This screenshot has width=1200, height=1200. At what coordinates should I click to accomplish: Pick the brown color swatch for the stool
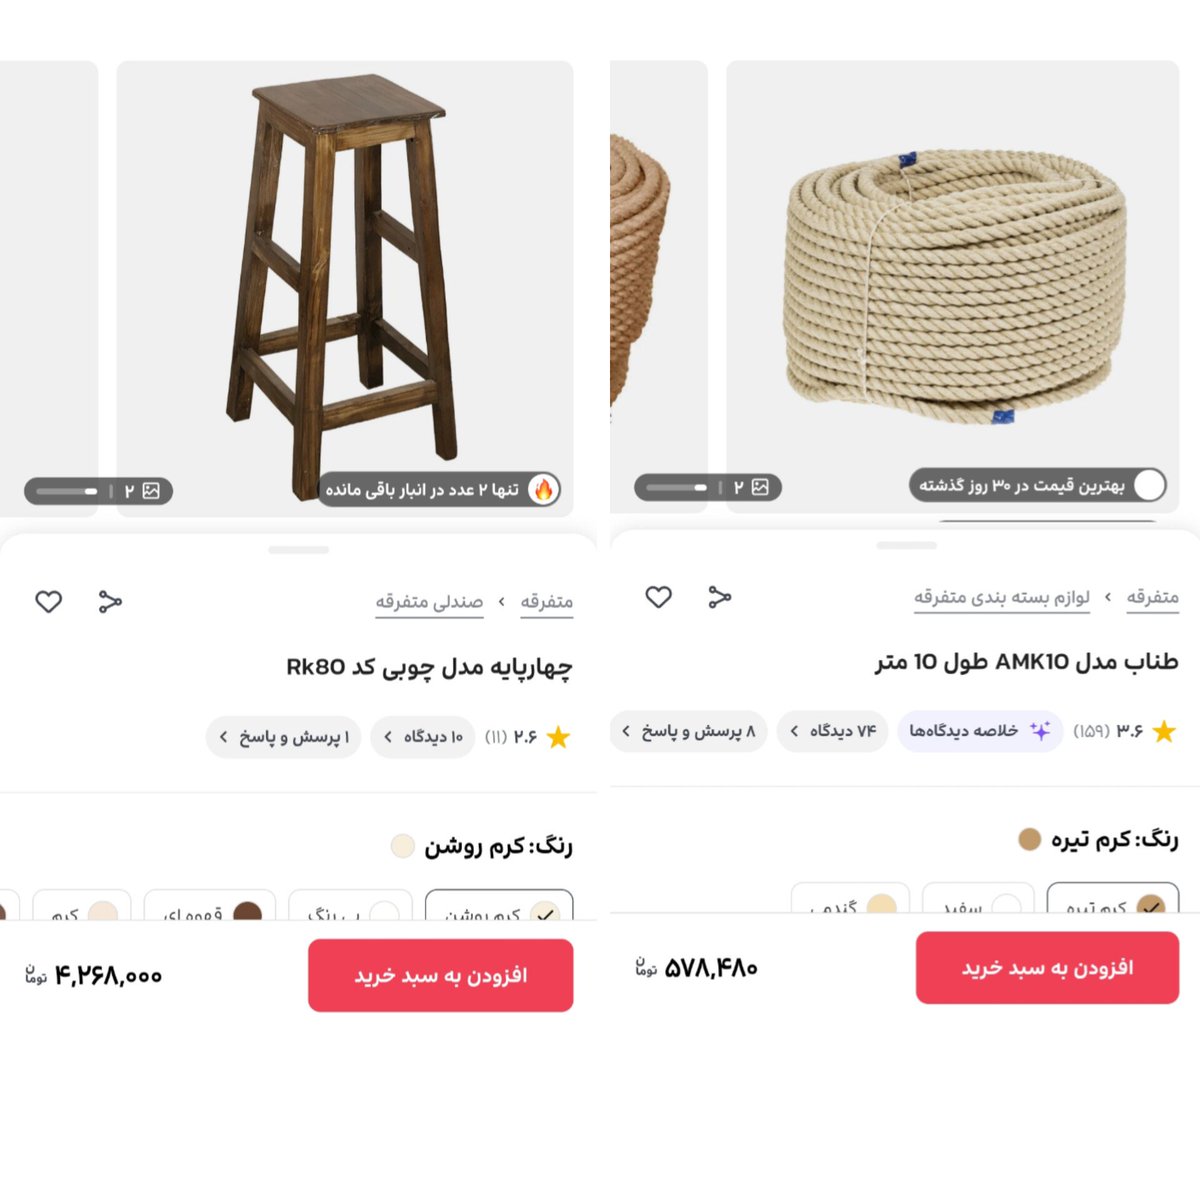[210, 905]
